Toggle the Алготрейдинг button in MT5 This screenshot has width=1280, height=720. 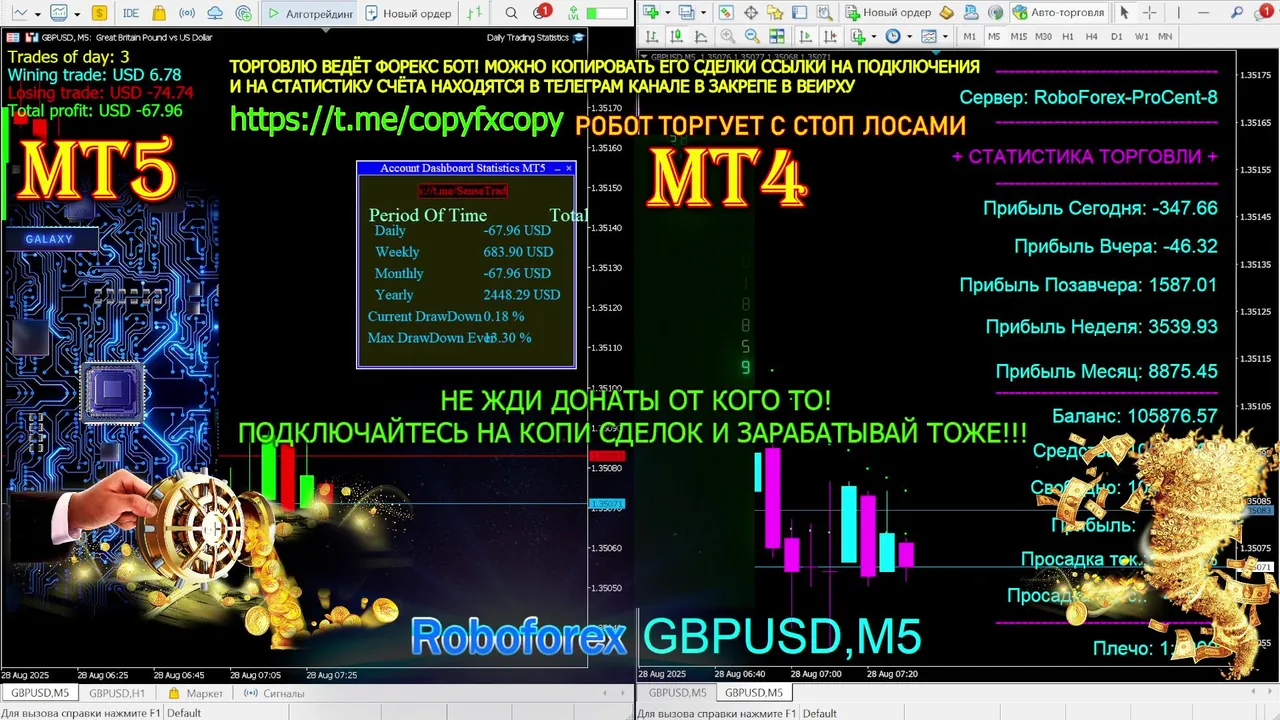pyautogui.click(x=310, y=14)
